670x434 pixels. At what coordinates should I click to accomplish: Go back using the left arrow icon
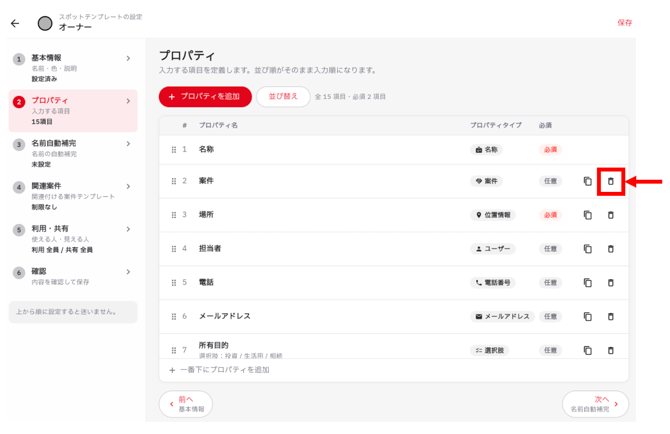click(15, 23)
